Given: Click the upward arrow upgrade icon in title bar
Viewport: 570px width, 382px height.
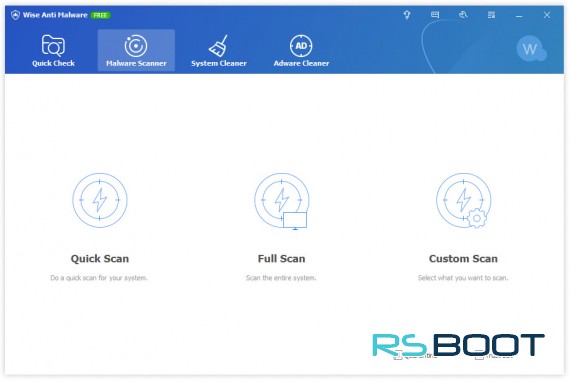Looking at the screenshot, I should click(407, 15).
